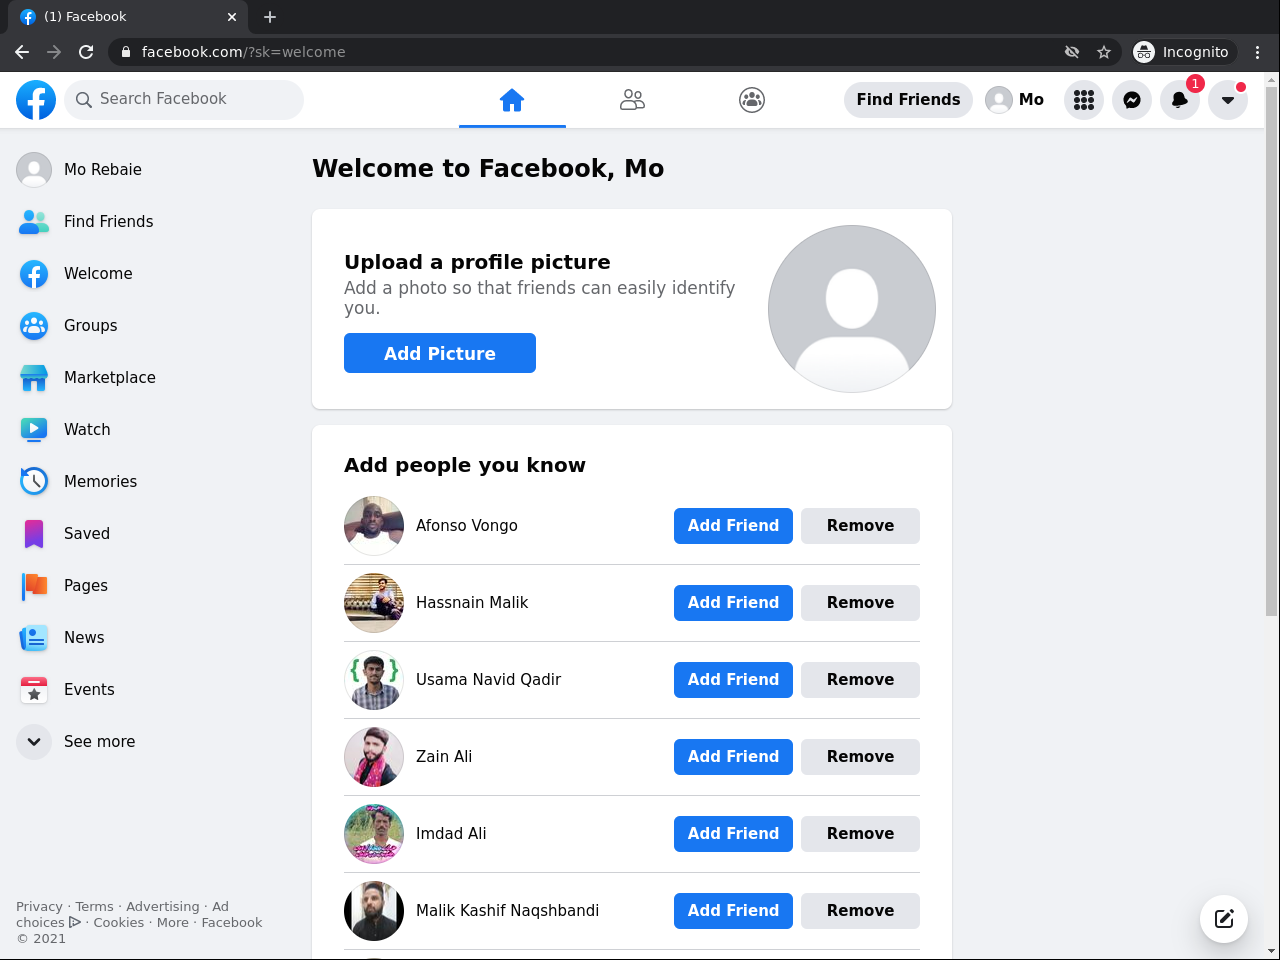Open Hassnain Malik's profile photo
Viewport: 1280px width, 960px height.
[374, 603]
